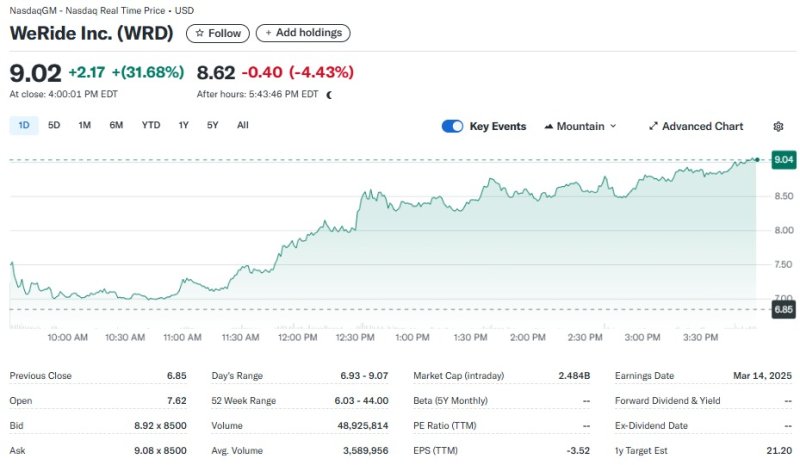Click the 3:30 PM time axis label
The image size is (800, 465).
point(701,337)
